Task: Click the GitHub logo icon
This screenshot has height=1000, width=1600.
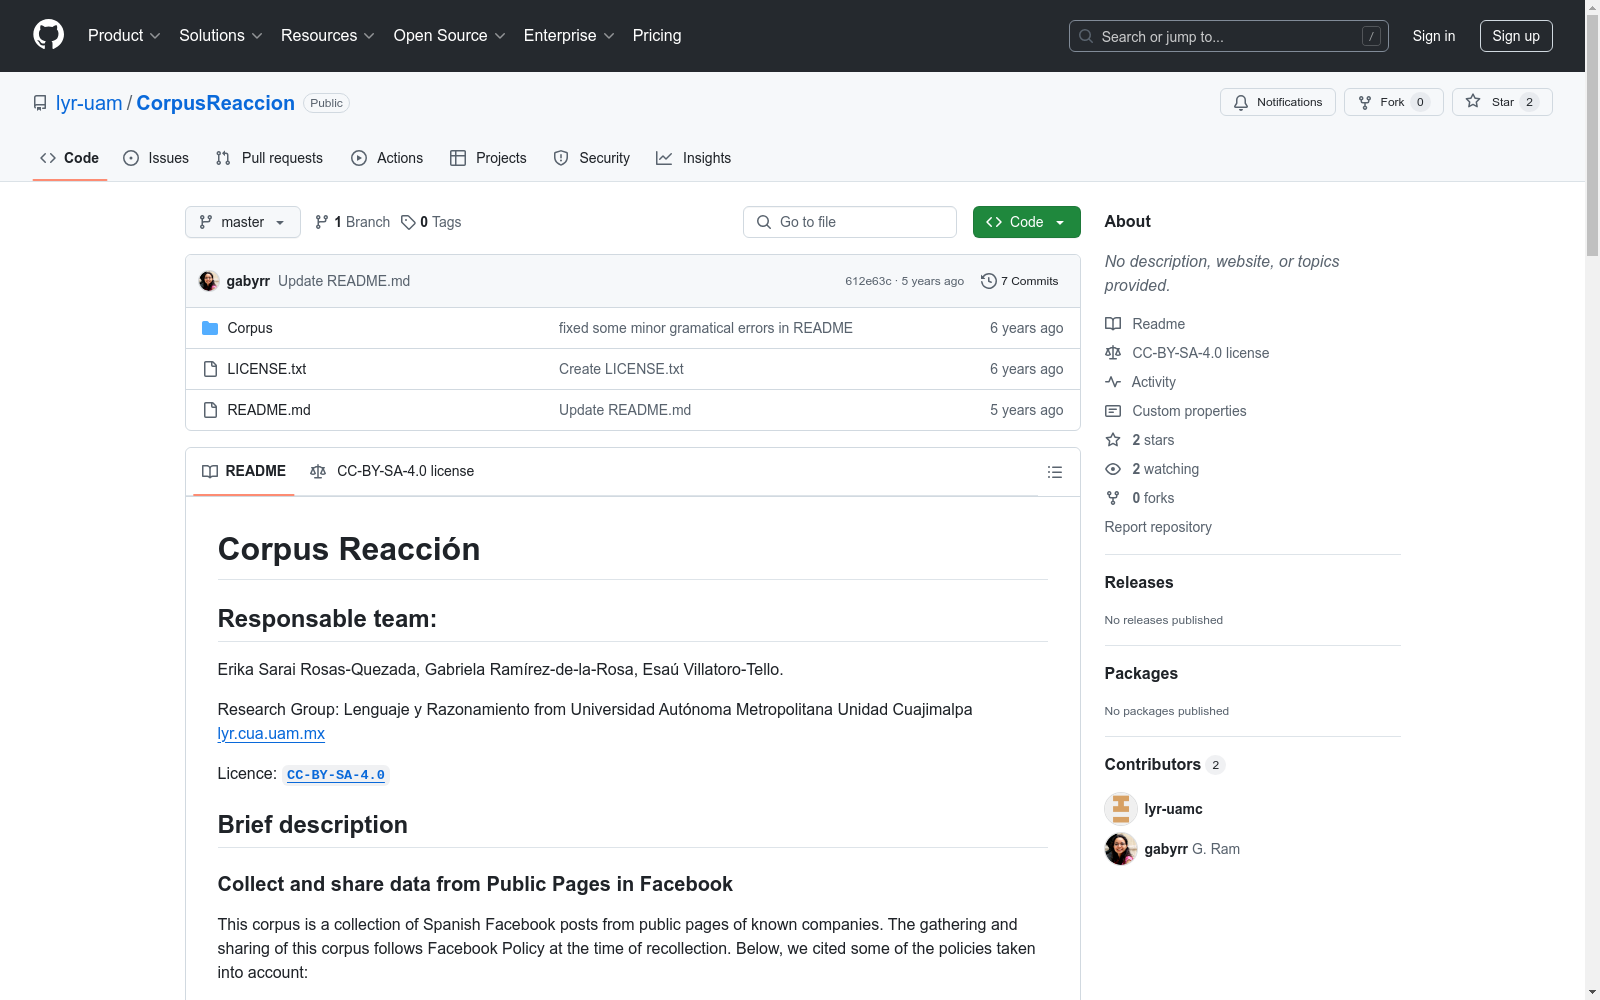Action: tap(48, 35)
